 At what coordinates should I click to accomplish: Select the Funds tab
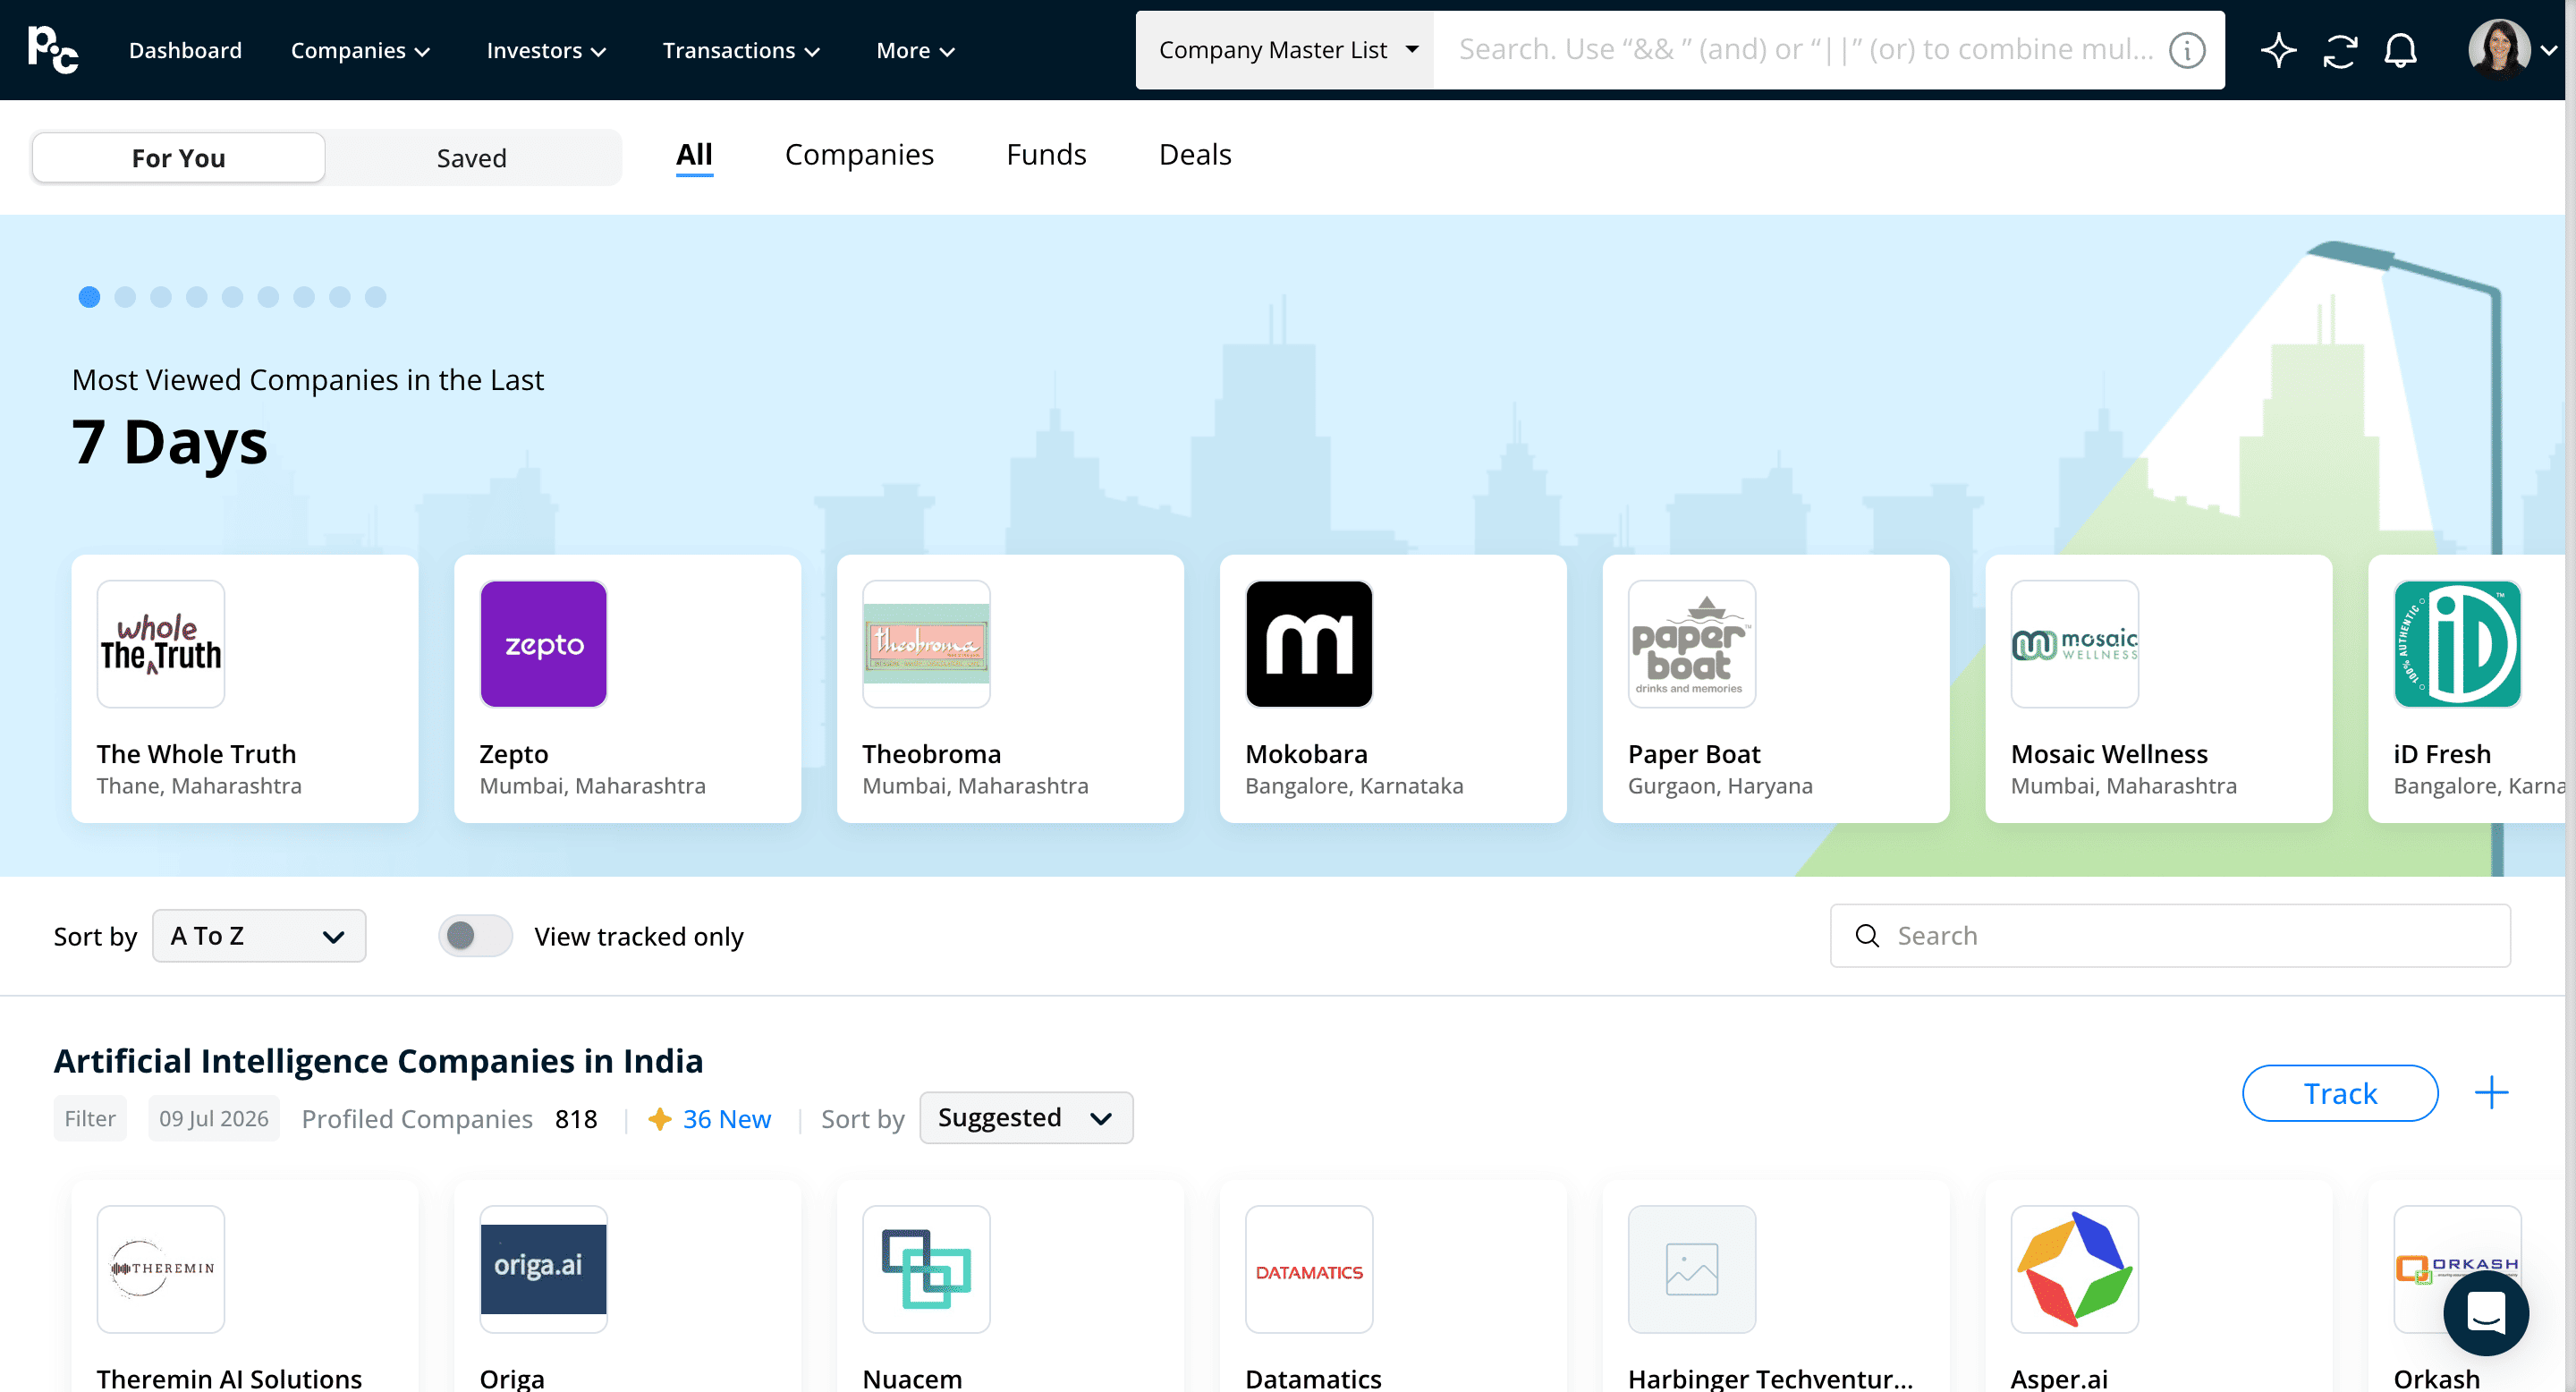click(x=1046, y=155)
